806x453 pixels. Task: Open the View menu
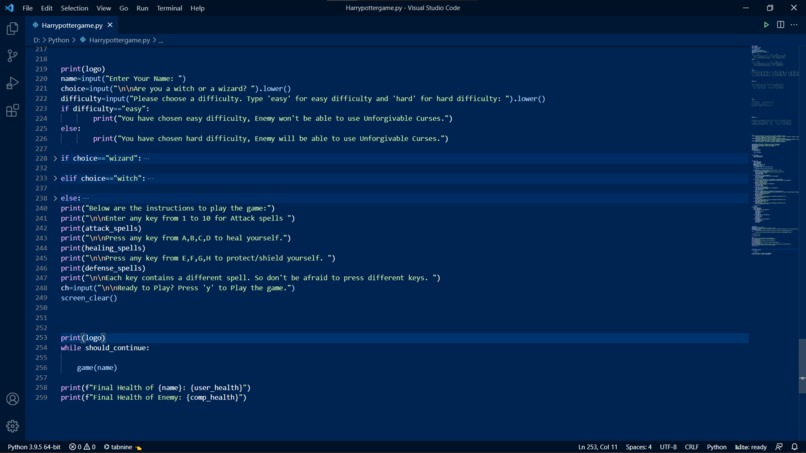(103, 8)
